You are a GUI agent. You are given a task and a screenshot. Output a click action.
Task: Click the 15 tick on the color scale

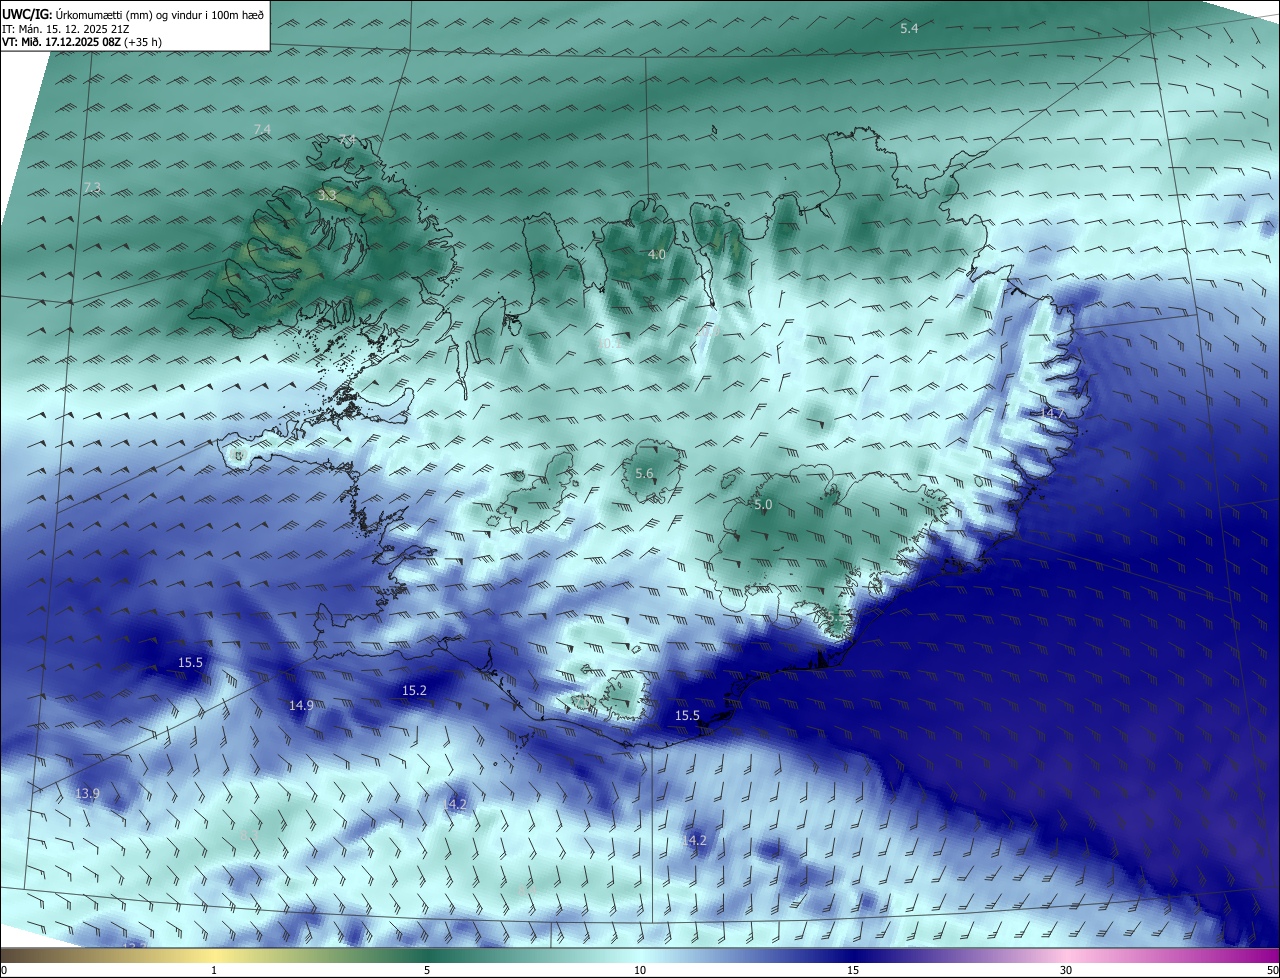[x=853, y=970]
